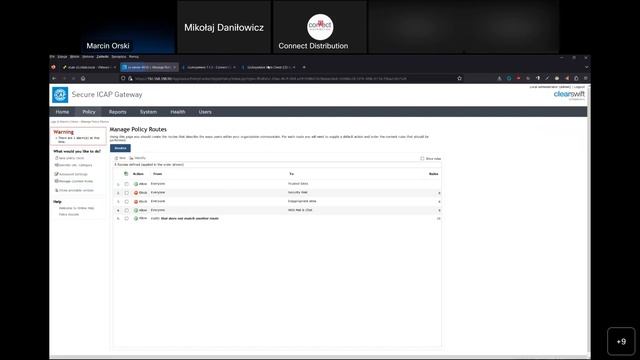Viewport: 640px width, 360px height.
Task: Click the red extension icon in the browser toolbar
Action: click(x=518, y=78)
